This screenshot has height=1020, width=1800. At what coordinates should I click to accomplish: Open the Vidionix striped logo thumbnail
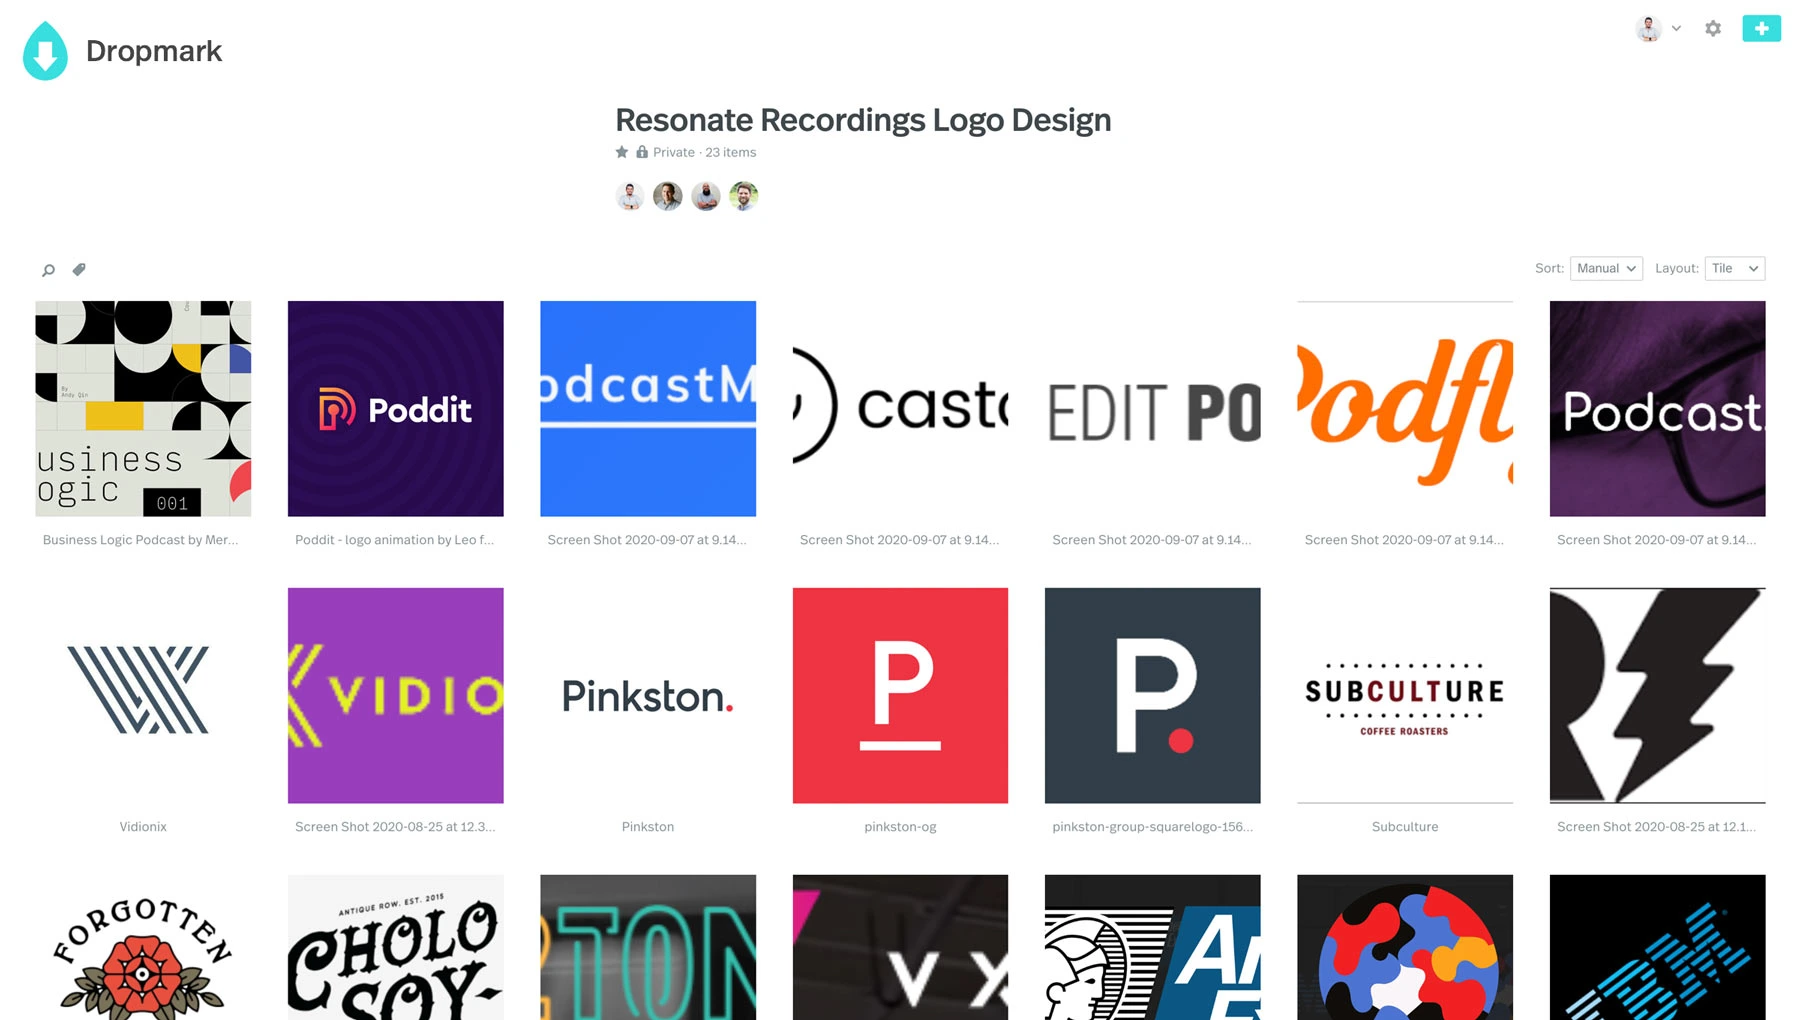point(143,696)
